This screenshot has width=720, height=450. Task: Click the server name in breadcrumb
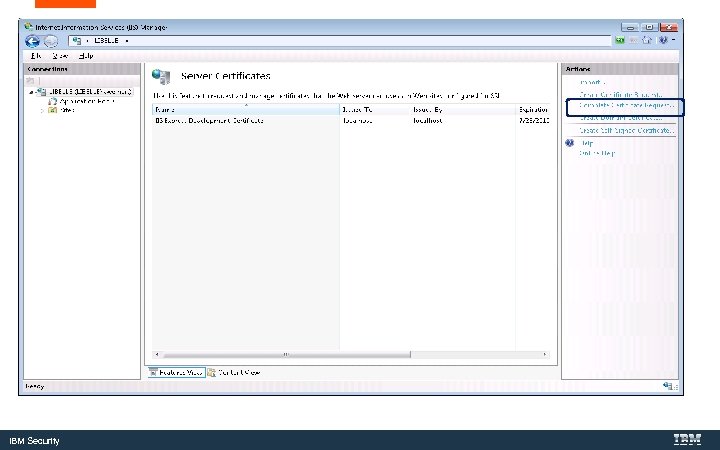pyautogui.click(x=106, y=41)
